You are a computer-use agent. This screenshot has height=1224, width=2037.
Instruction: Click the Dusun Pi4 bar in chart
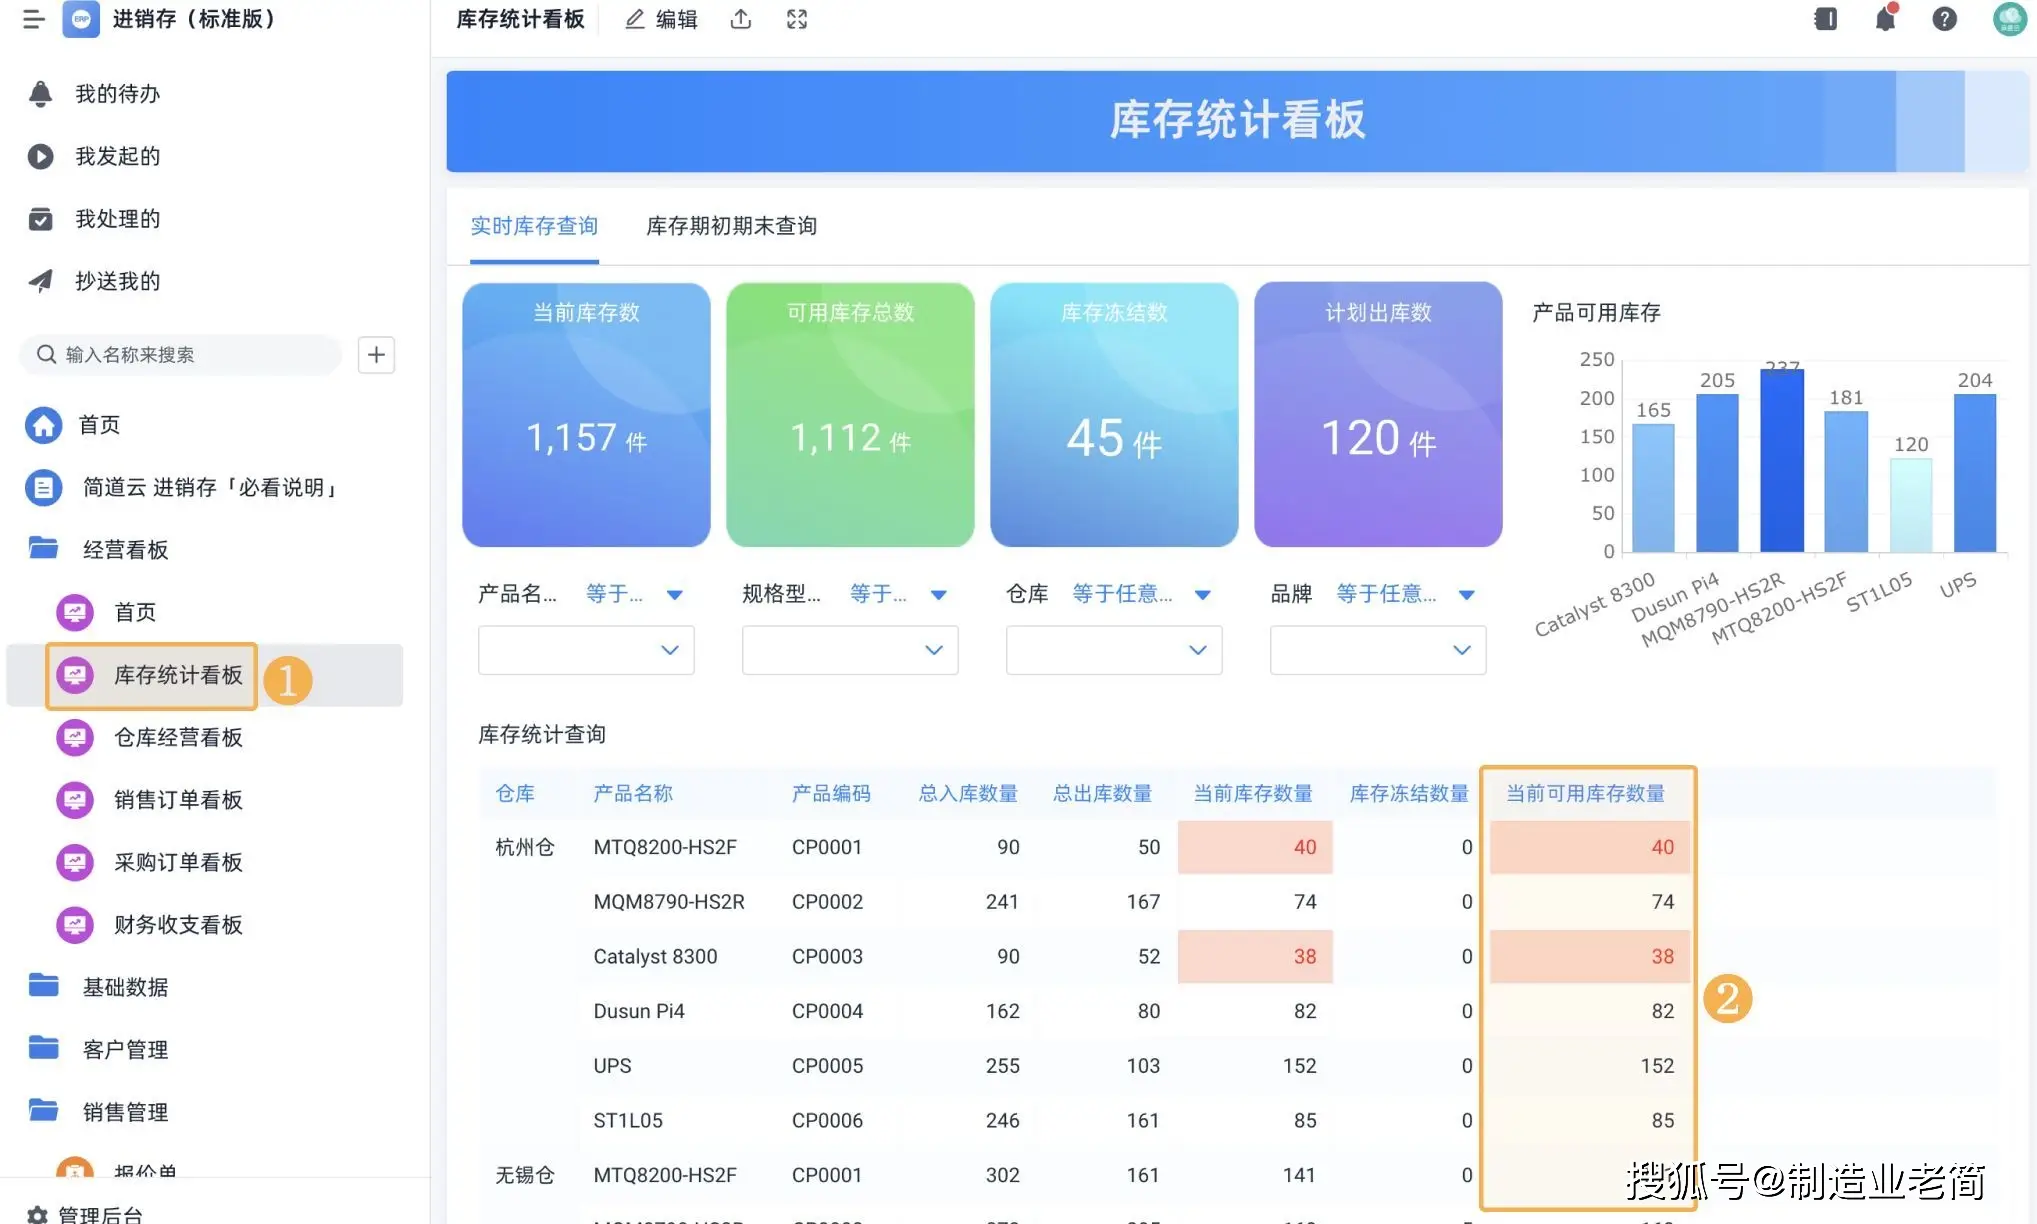click(x=1717, y=473)
